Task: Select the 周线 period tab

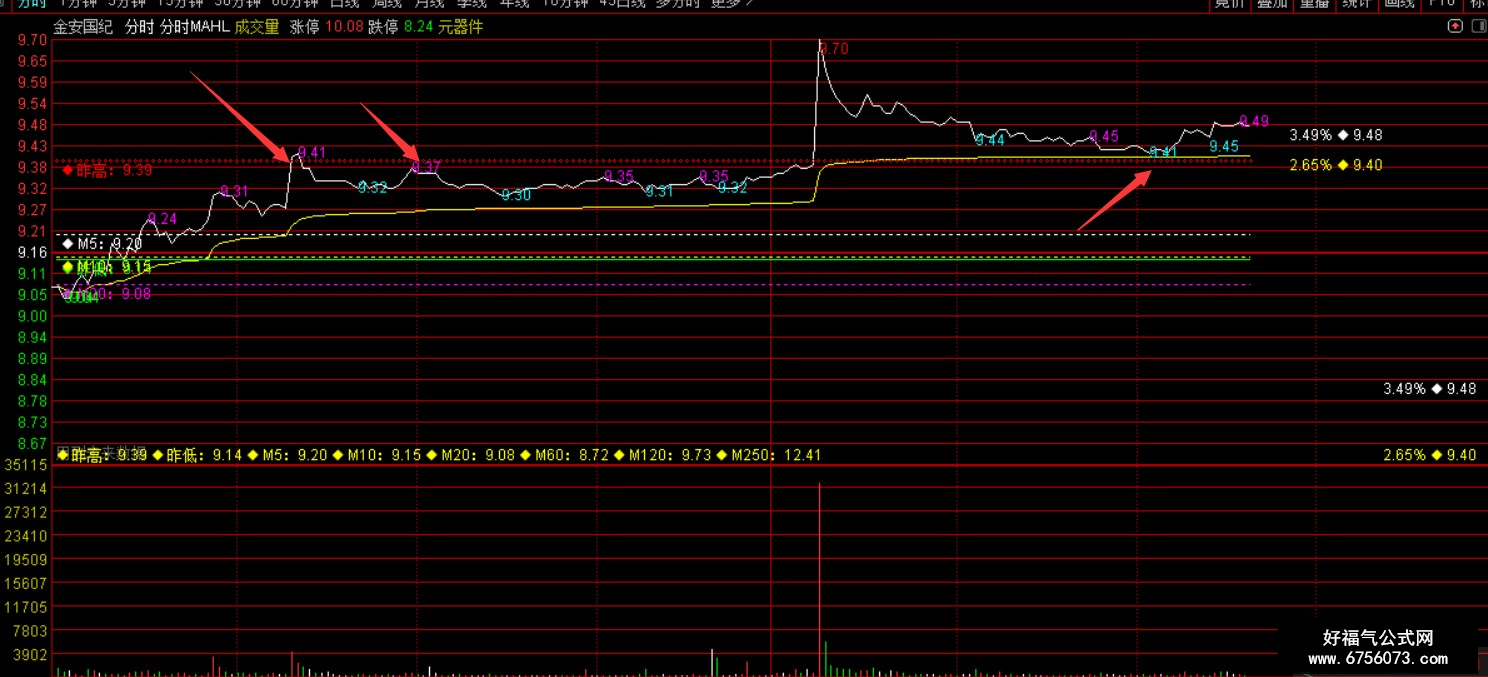Action: [x=387, y=3]
